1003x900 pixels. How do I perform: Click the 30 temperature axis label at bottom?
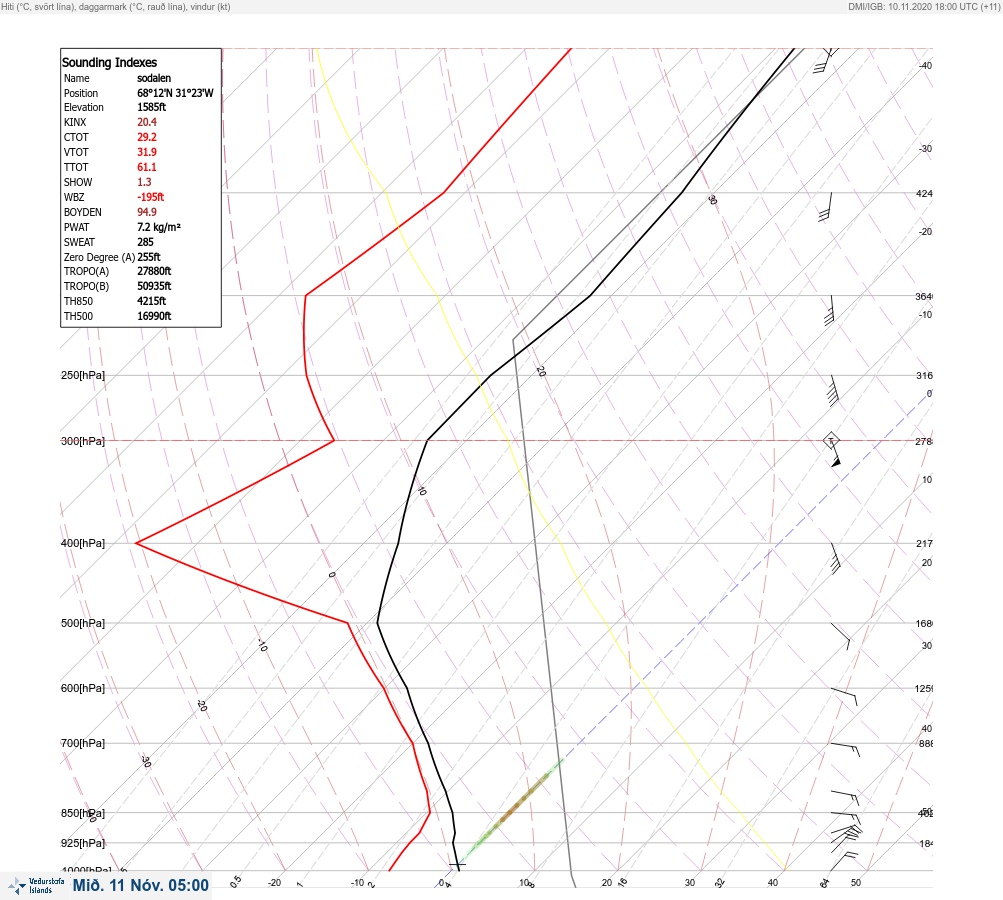(x=690, y=883)
